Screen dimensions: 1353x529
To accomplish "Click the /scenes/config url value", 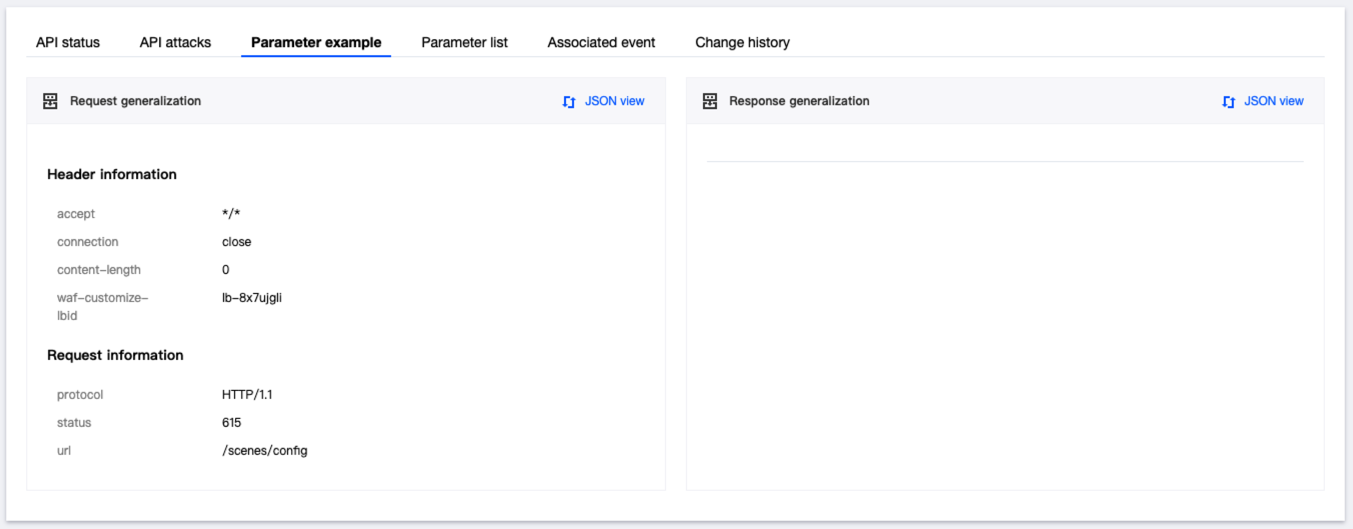I will 265,451.
